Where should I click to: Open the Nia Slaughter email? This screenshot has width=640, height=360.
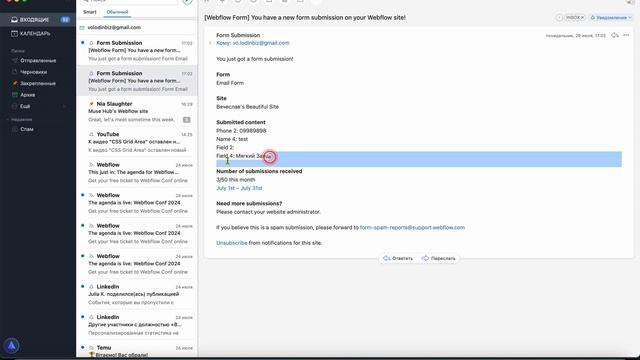[137, 111]
